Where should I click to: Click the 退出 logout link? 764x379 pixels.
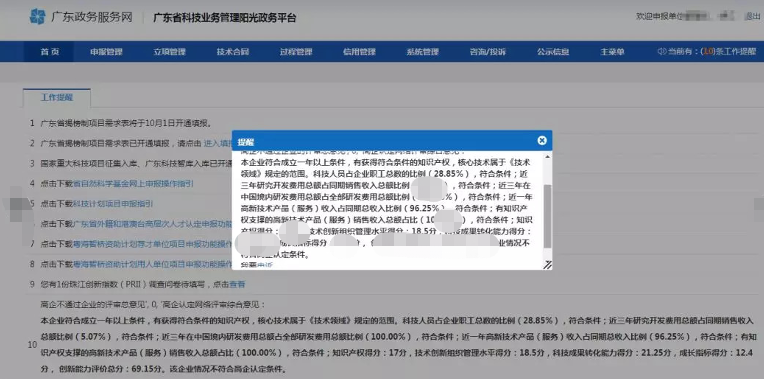click(752, 17)
